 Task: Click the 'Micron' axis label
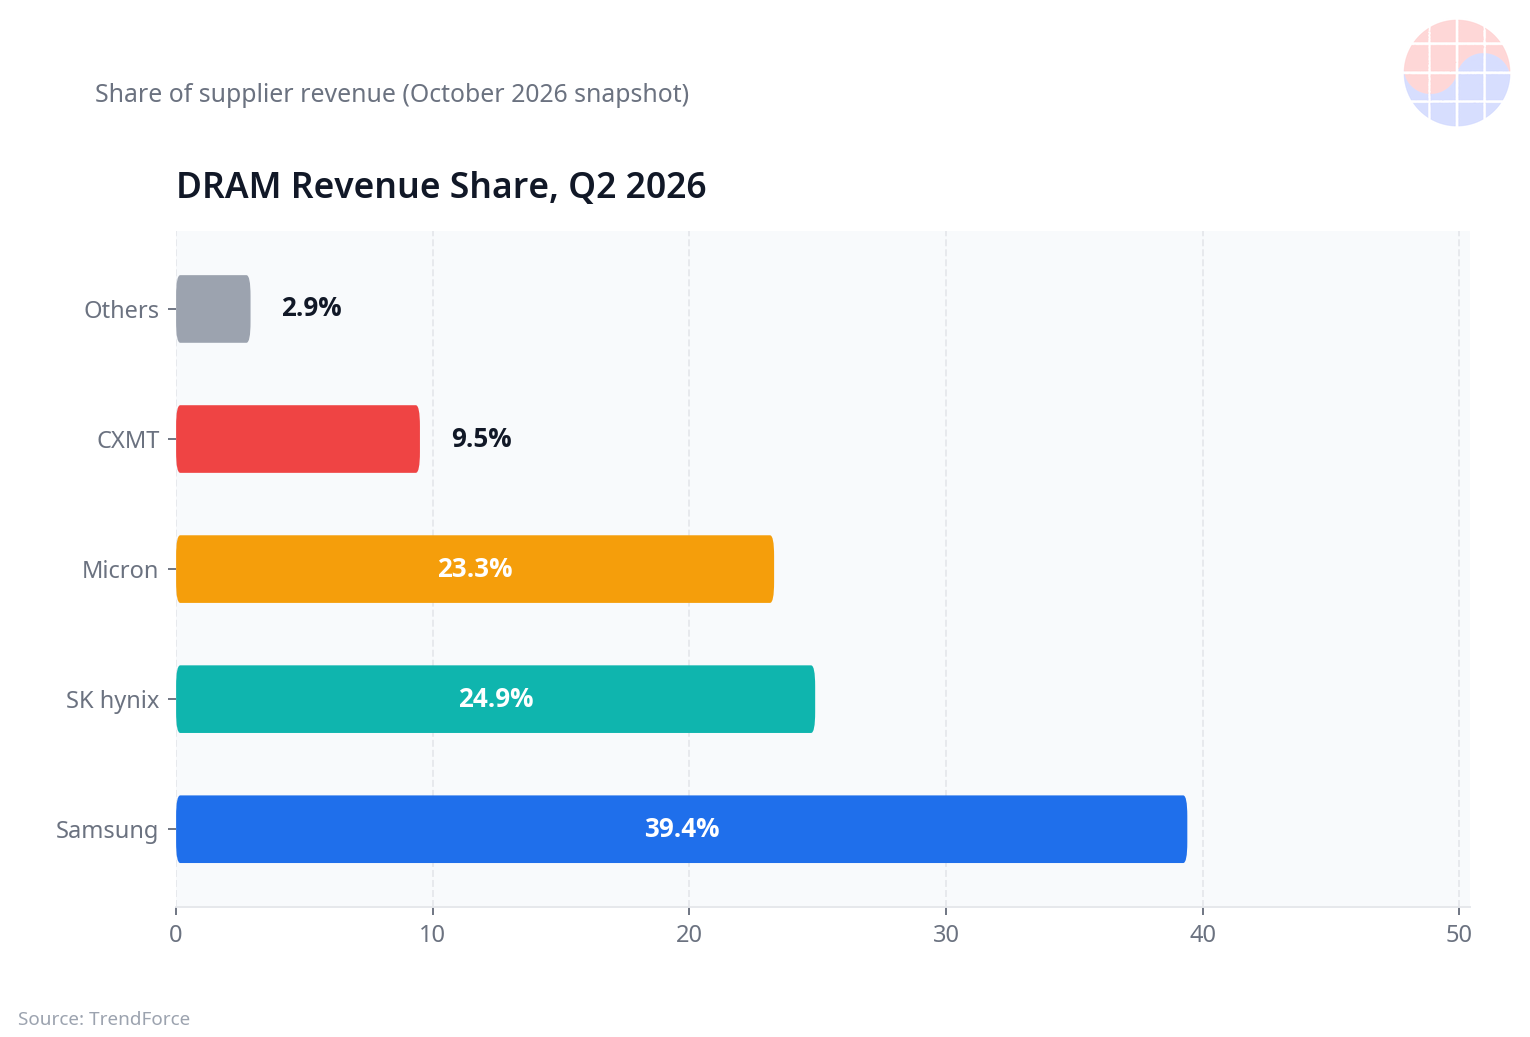tap(120, 570)
